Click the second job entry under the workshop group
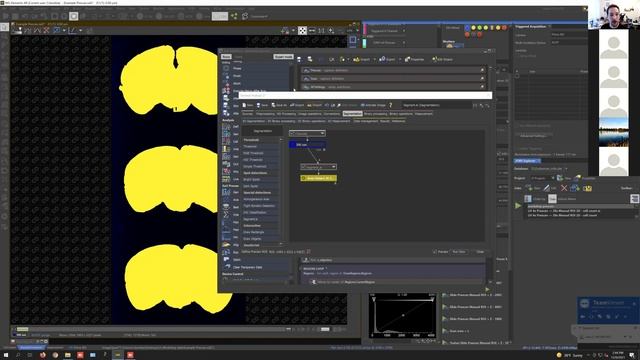 pyautogui.click(x=562, y=215)
